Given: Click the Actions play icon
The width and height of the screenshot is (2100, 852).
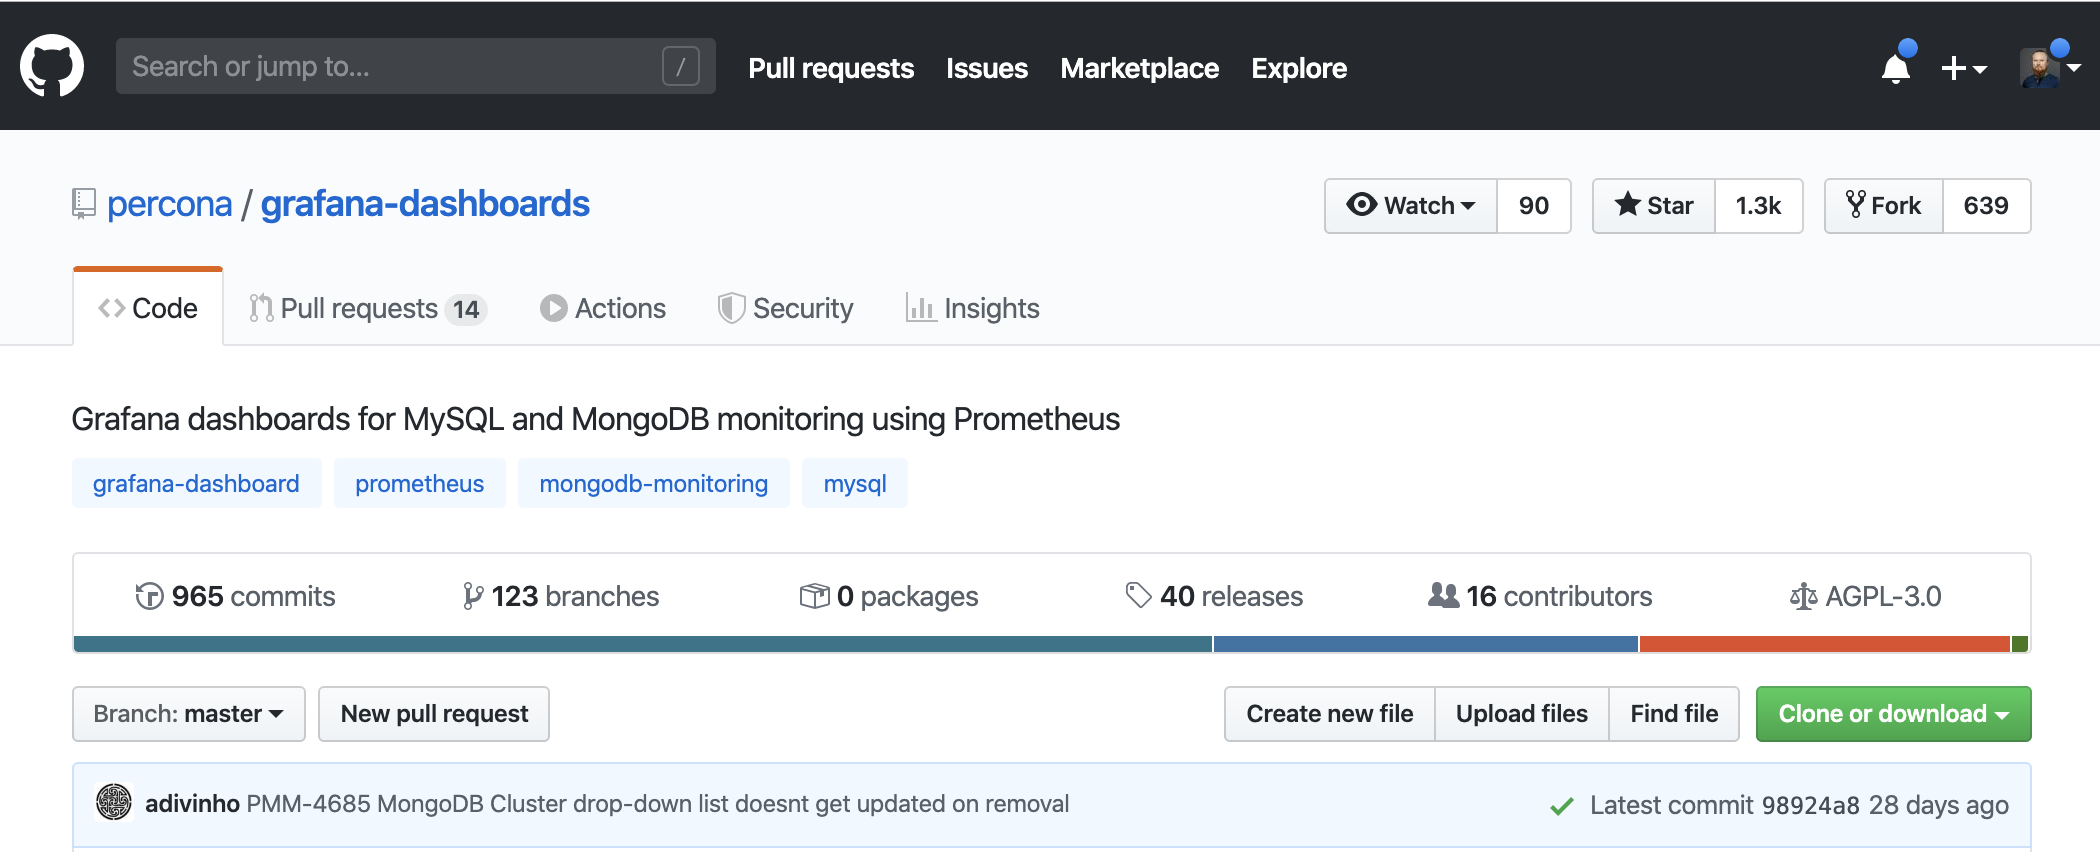Looking at the screenshot, I should pyautogui.click(x=553, y=308).
